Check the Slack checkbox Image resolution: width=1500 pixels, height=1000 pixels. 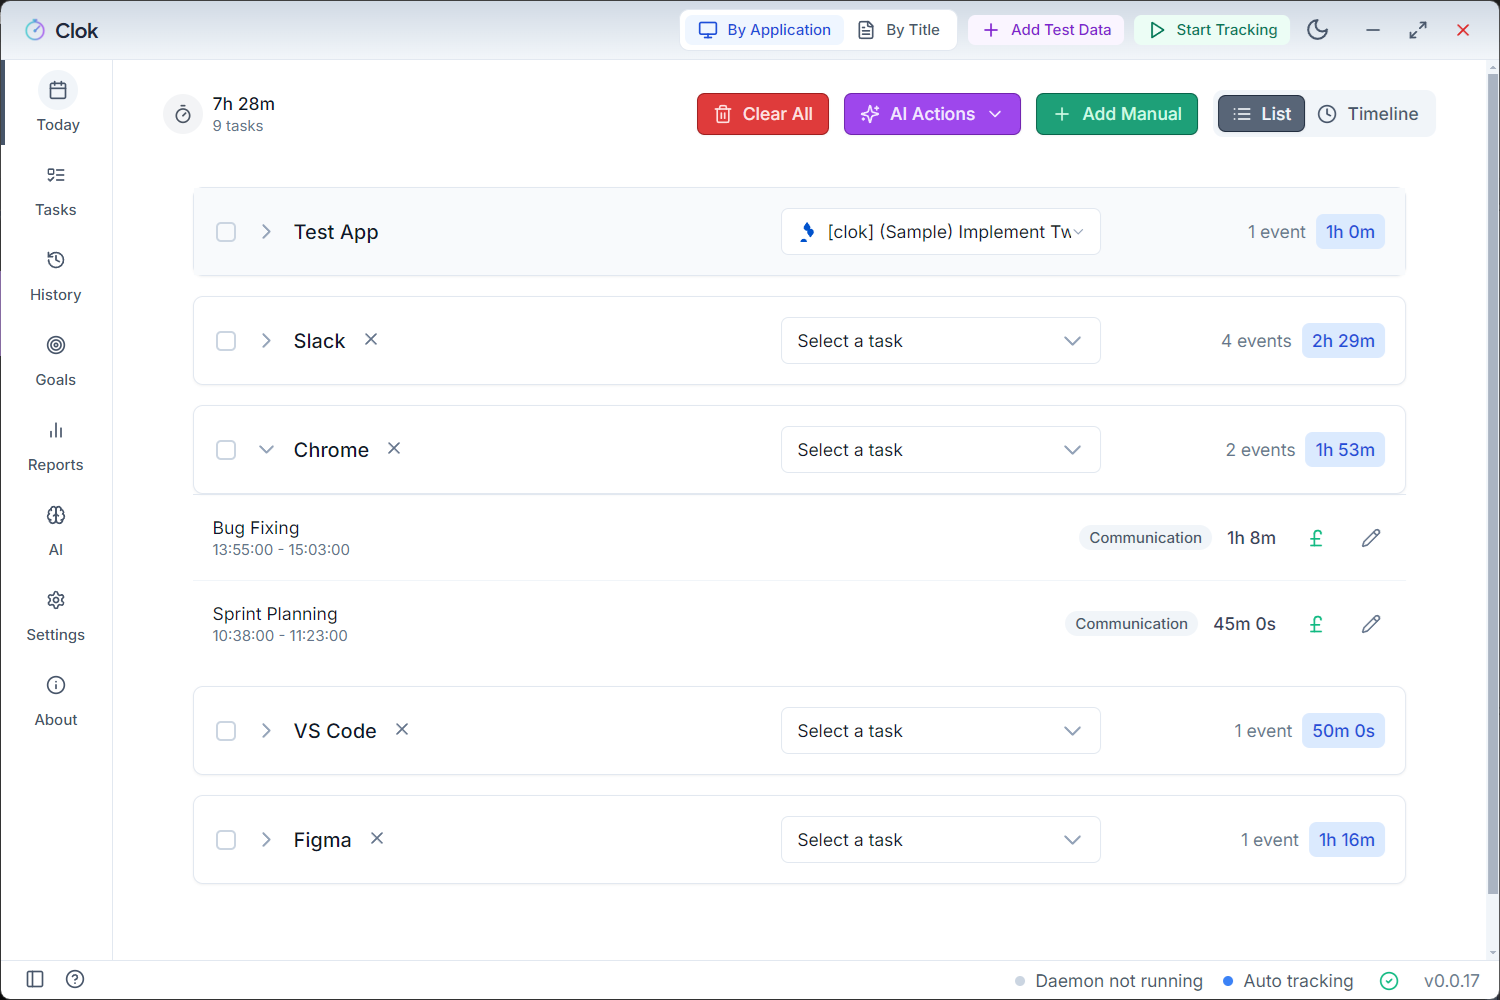pyautogui.click(x=226, y=341)
